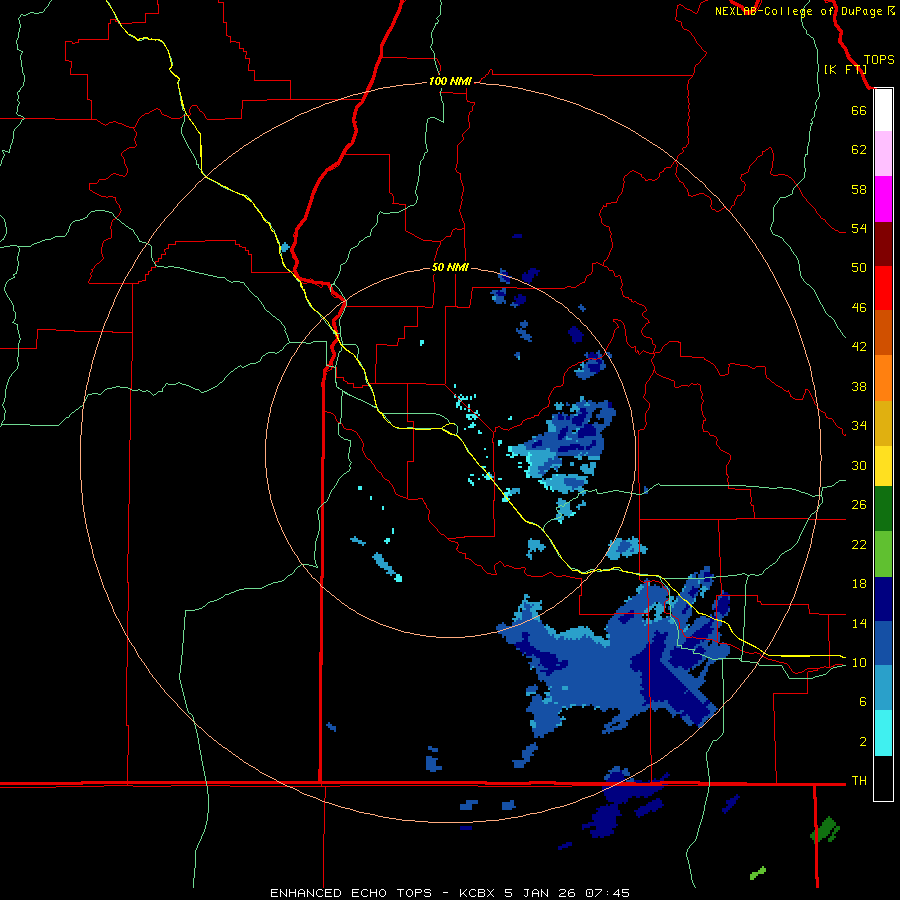
Task: Click the '07:45' timestamp text
Action: click(x=607, y=893)
